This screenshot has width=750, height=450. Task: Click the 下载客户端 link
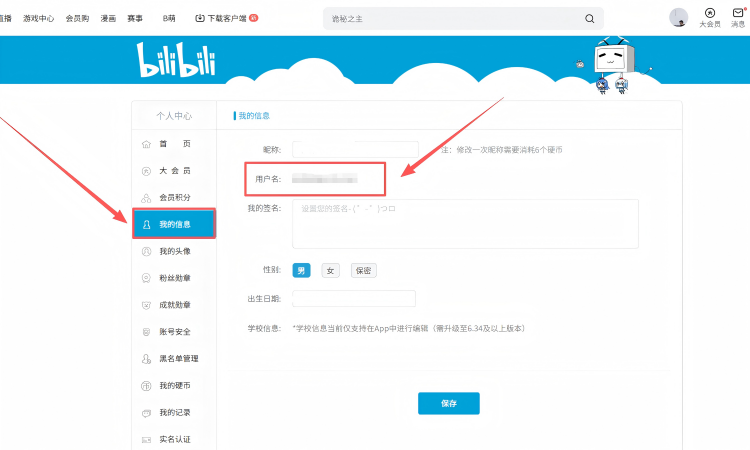click(x=227, y=18)
